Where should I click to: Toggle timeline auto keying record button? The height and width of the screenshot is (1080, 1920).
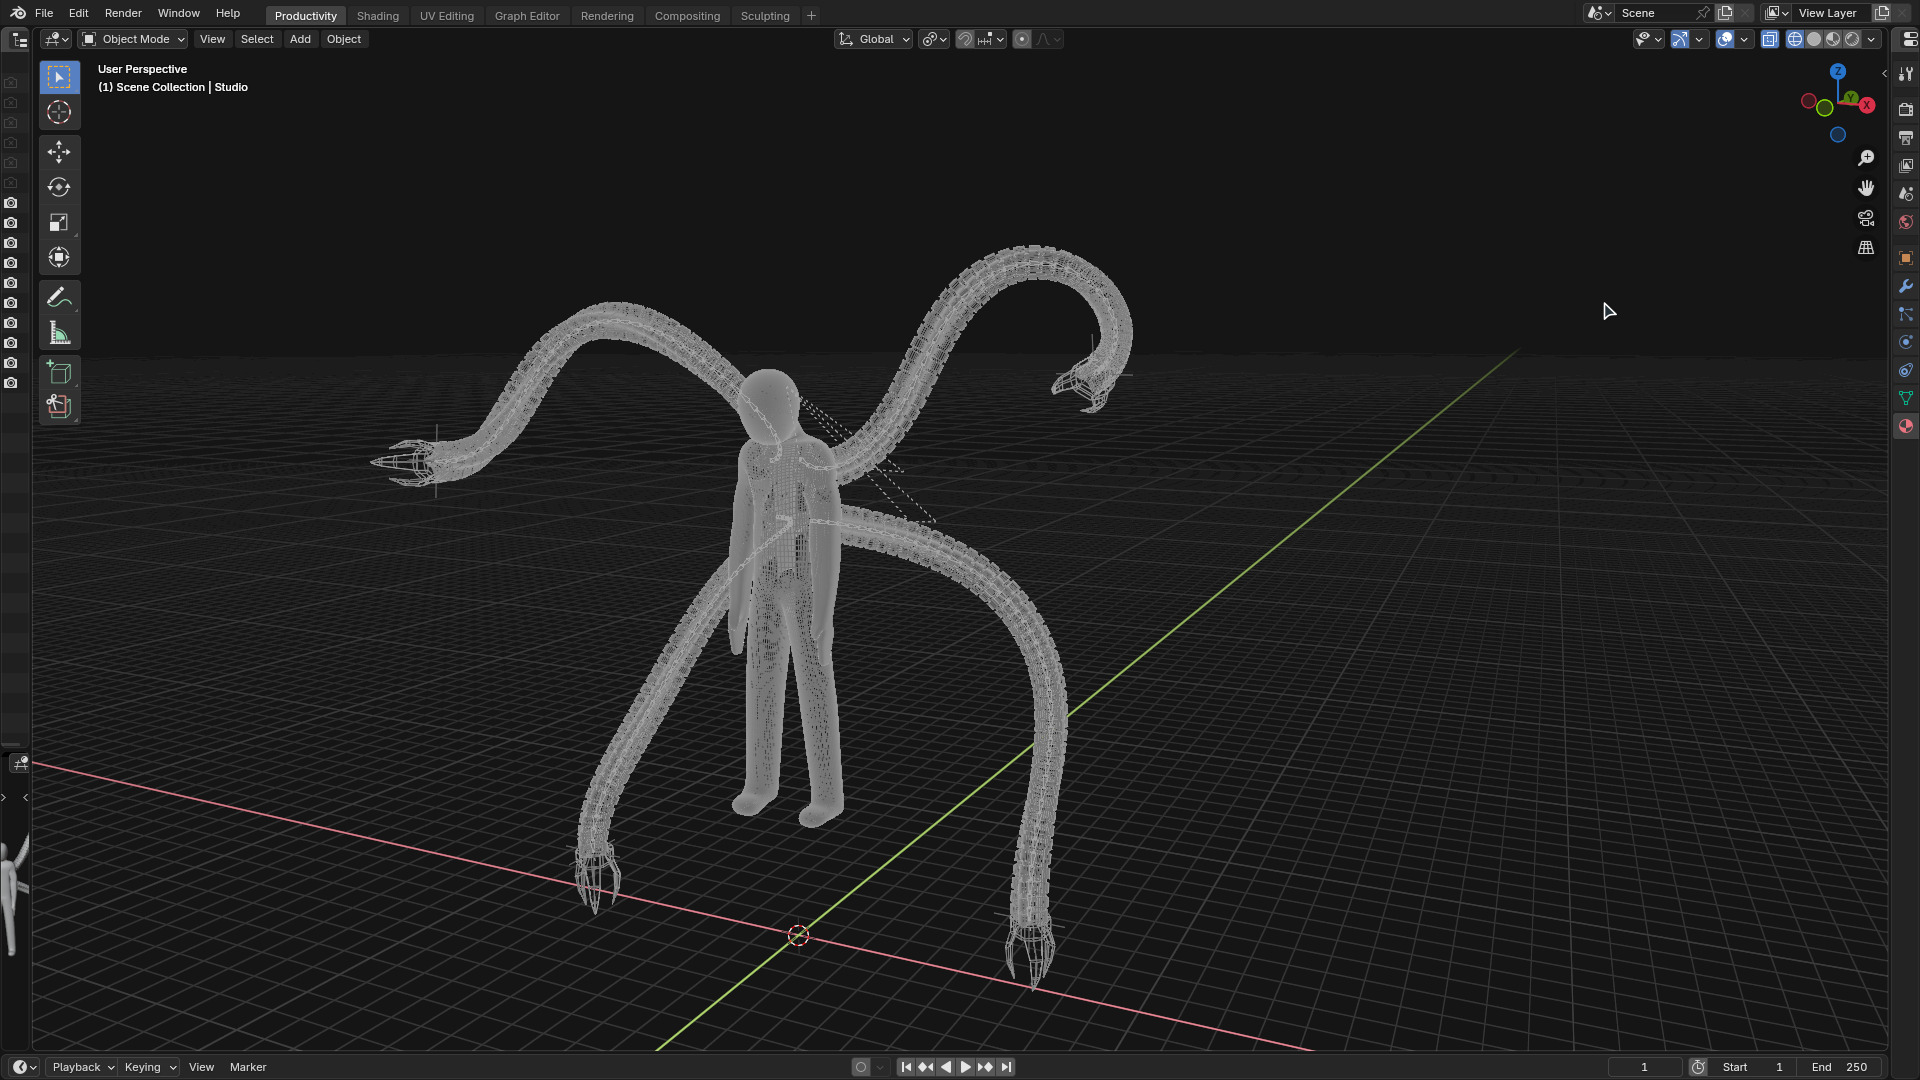[861, 1067]
